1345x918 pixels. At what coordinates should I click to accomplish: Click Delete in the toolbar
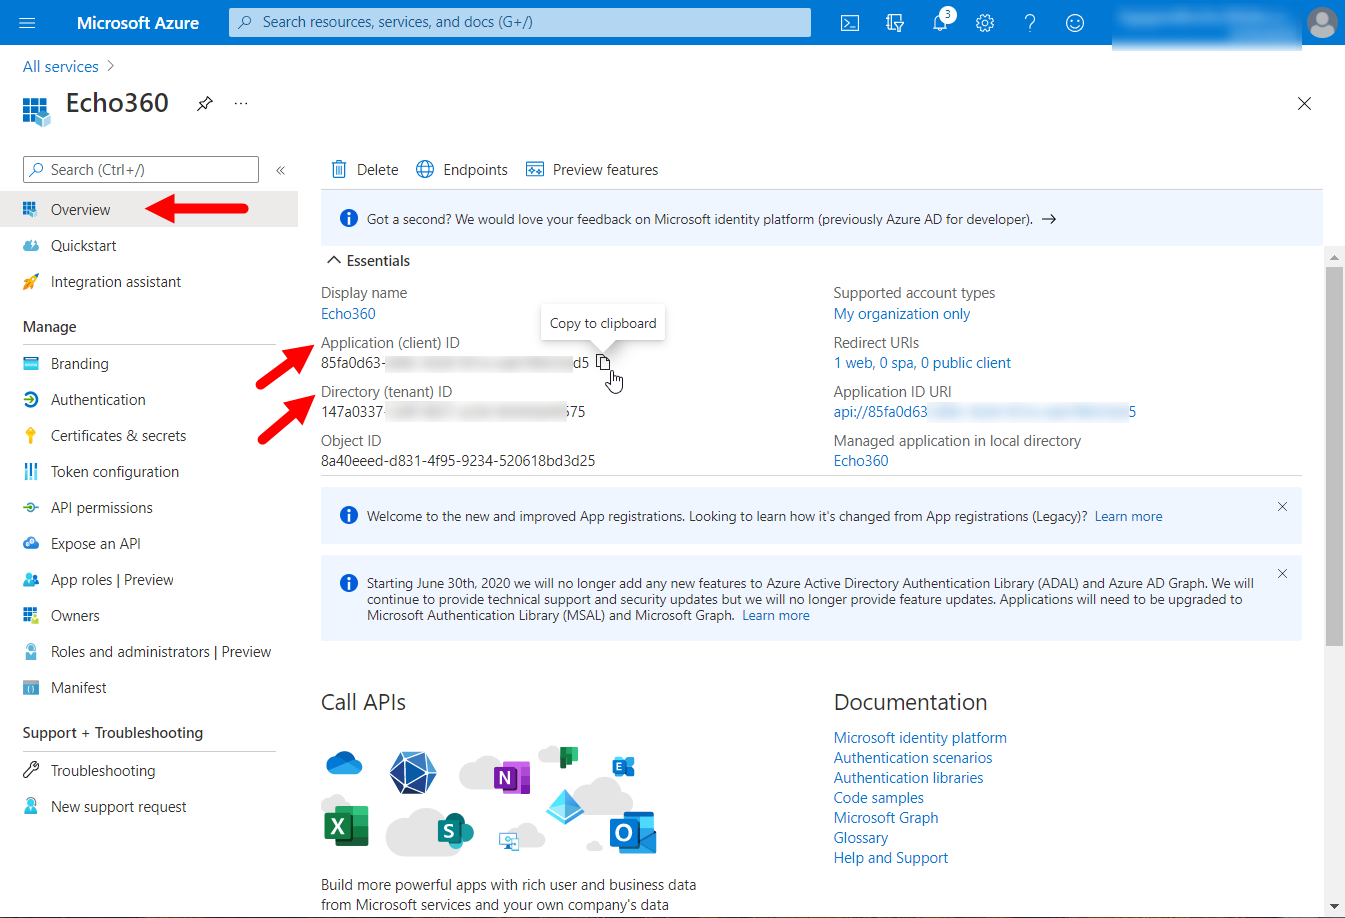point(365,170)
